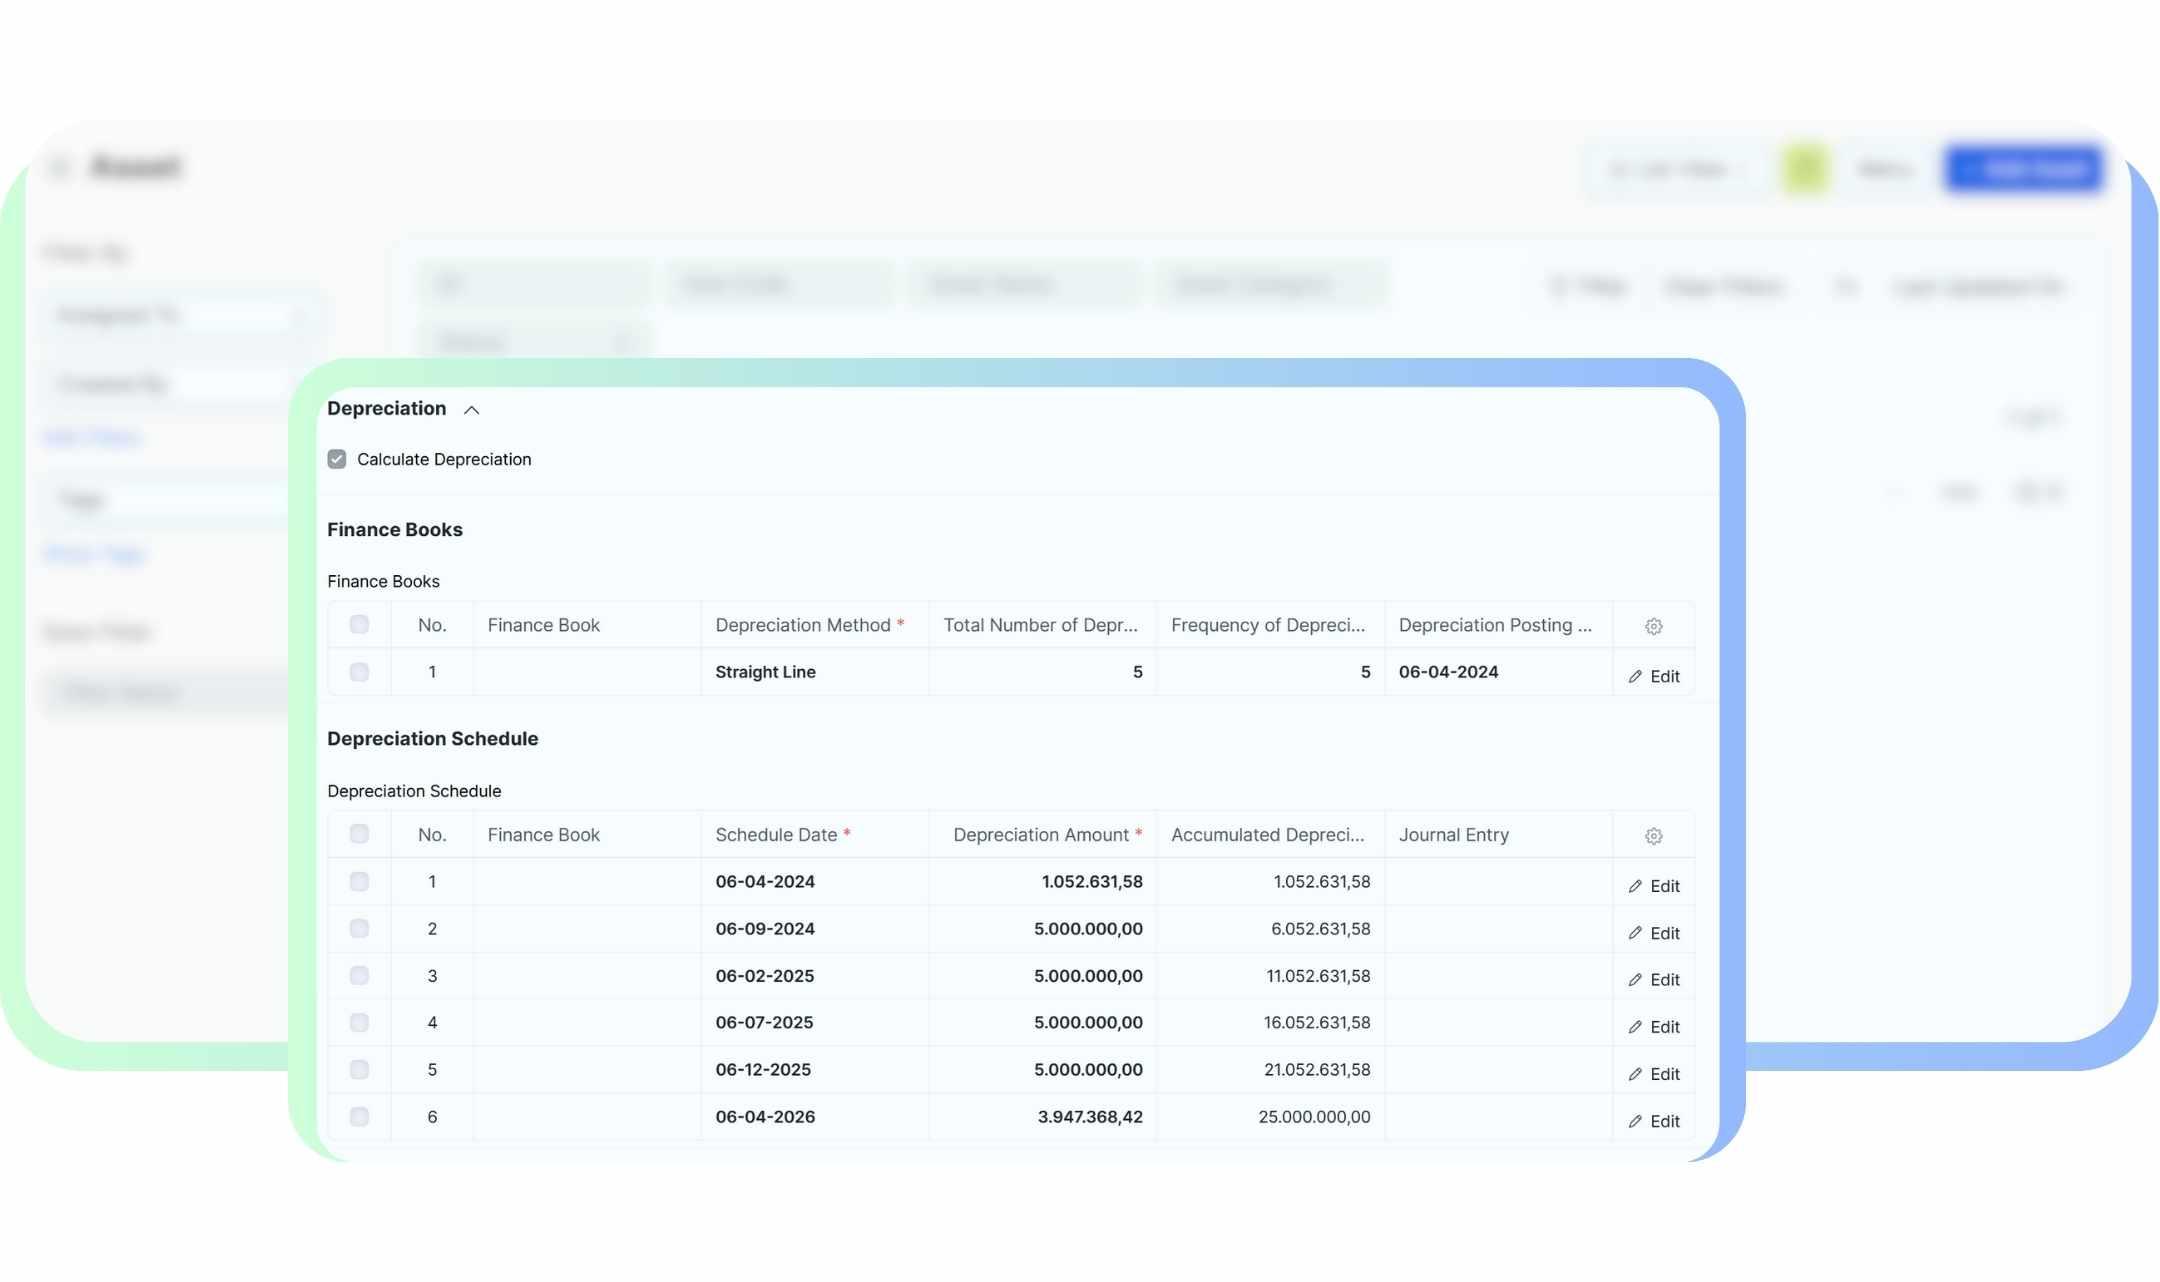The image size is (2160, 1282).
Task: Click the Depreciation Schedule table settings gear
Action: [x=1653, y=836]
